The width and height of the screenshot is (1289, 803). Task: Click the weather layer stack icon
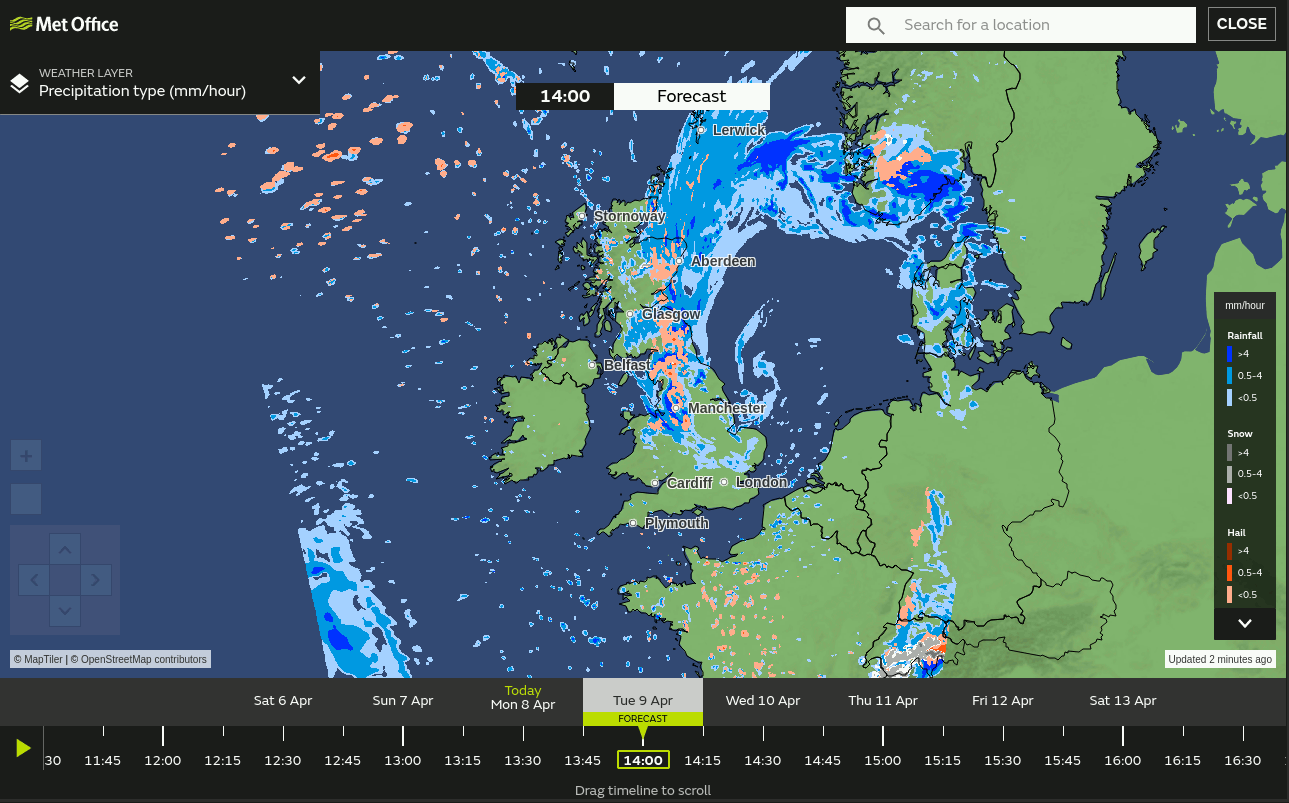[20, 83]
